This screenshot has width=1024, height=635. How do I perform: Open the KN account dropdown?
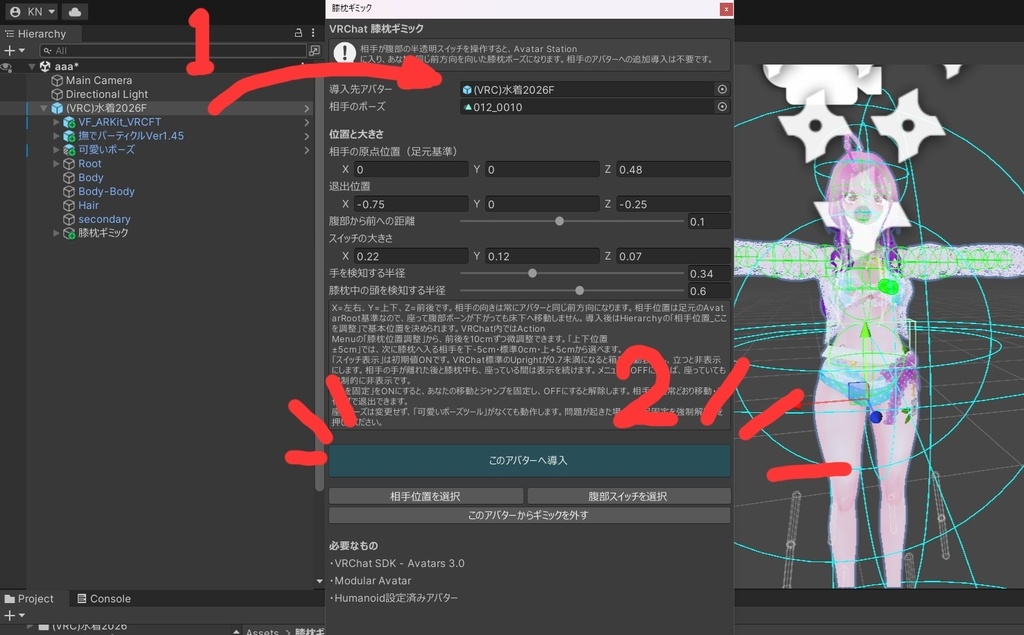[32, 12]
